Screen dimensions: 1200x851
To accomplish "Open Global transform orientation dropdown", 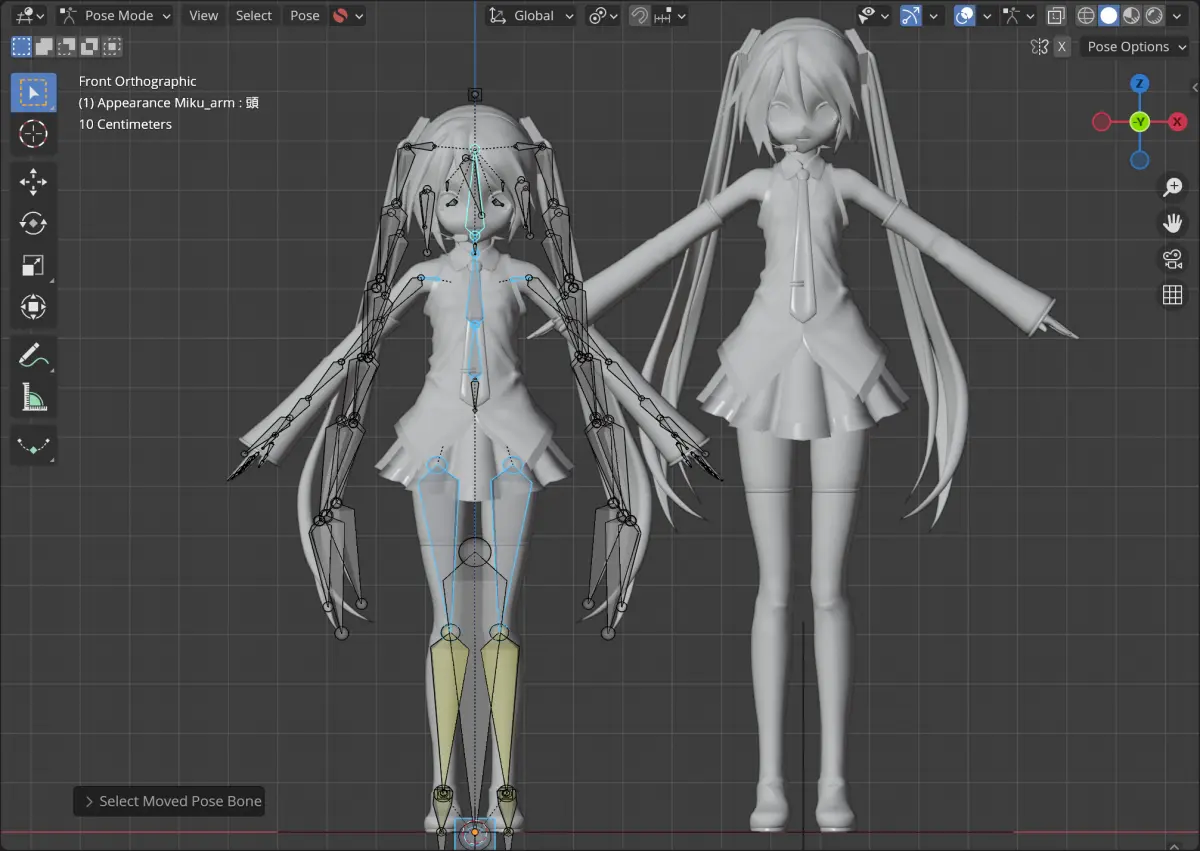I will [531, 16].
